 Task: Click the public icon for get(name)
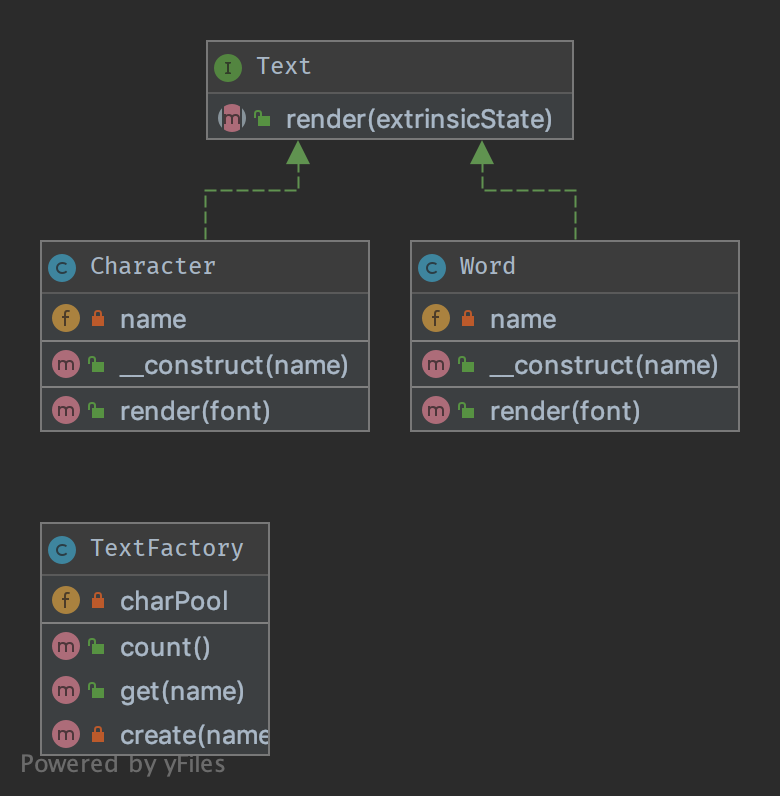point(96,690)
